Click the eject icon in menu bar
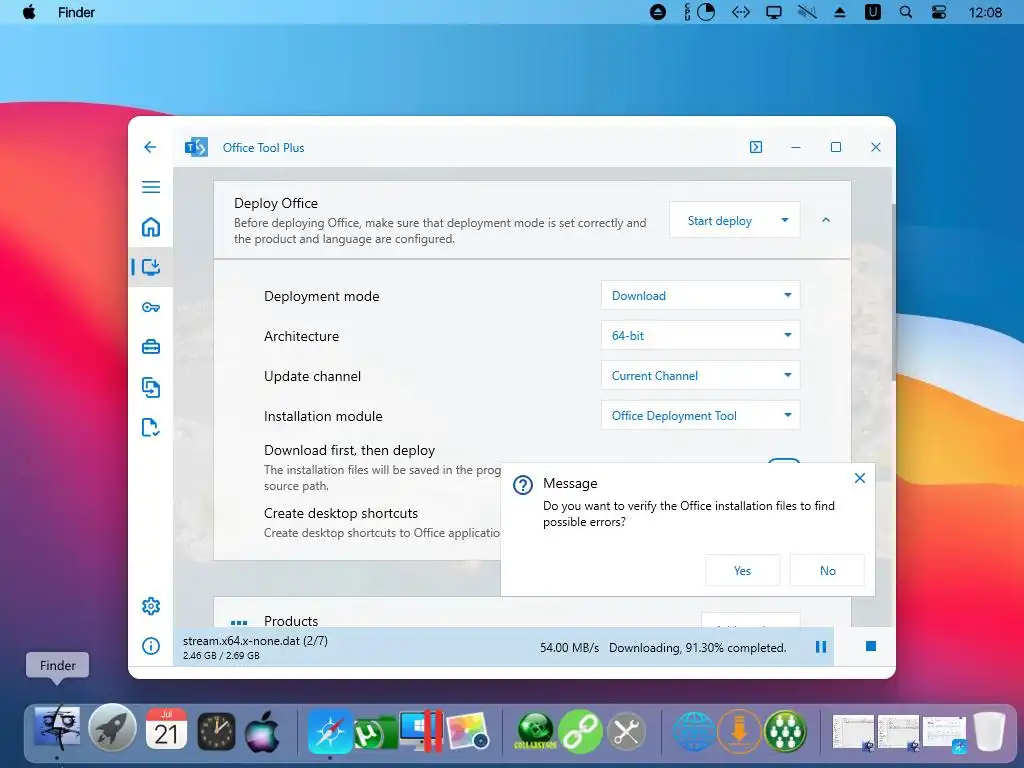 click(840, 12)
